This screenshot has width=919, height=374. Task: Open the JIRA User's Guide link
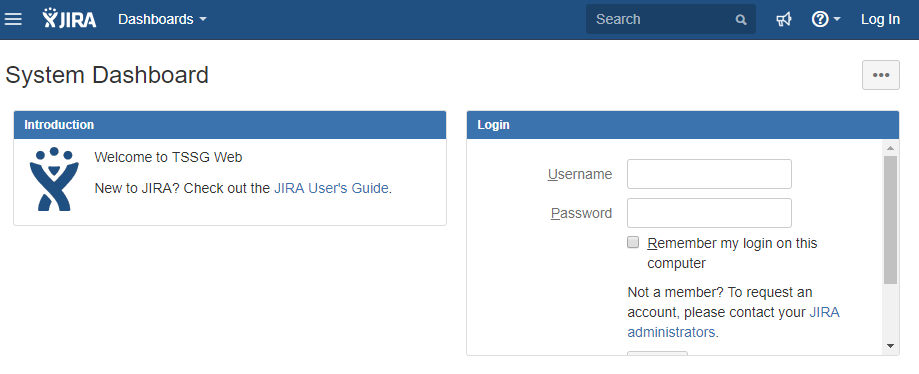331,188
